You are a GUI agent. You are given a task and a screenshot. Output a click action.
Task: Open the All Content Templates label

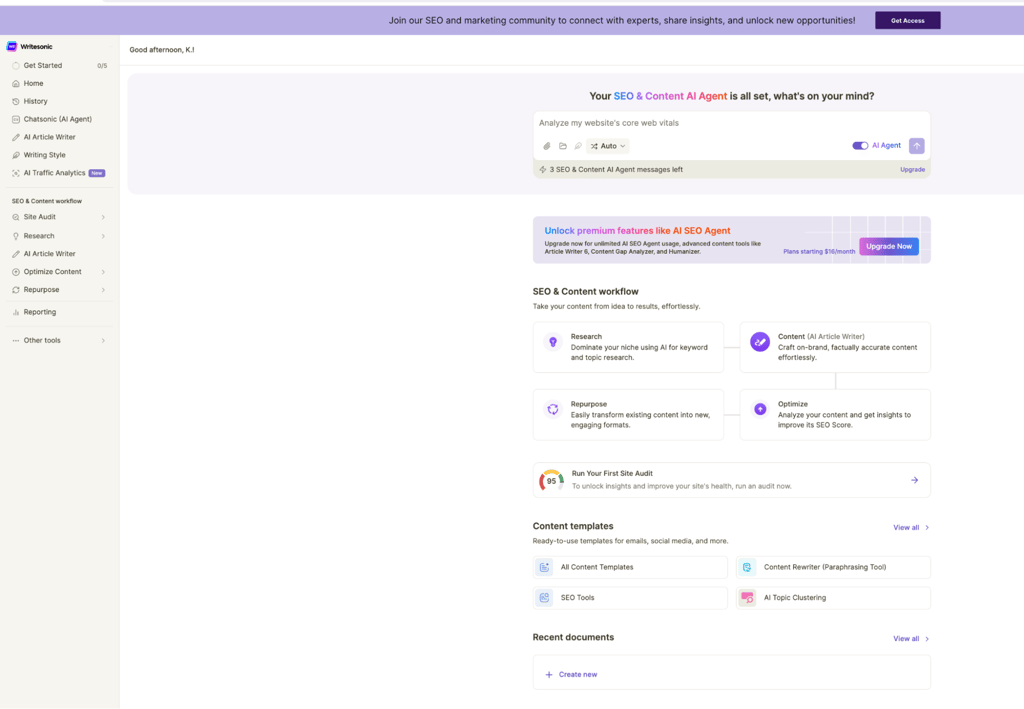[597, 567]
